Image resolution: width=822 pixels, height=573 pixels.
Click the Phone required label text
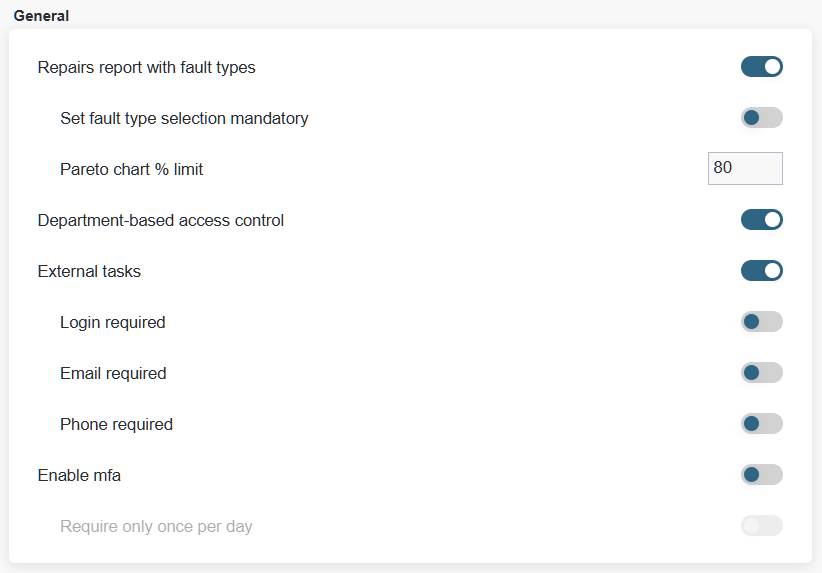click(116, 424)
